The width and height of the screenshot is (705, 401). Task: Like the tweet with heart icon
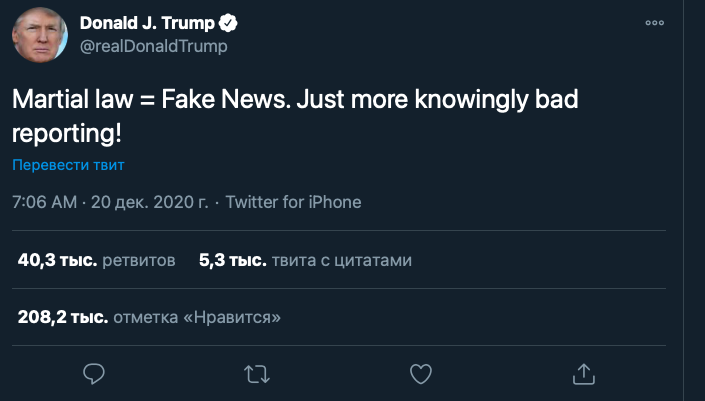421,373
